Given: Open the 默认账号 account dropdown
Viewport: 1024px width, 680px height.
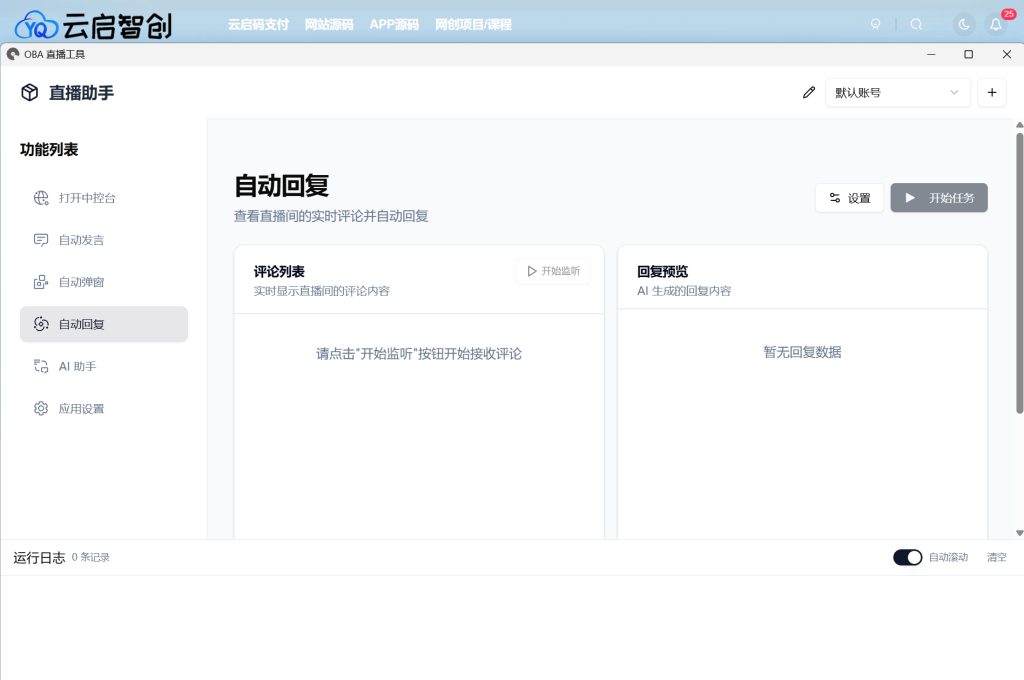Looking at the screenshot, I should tap(897, 92).
